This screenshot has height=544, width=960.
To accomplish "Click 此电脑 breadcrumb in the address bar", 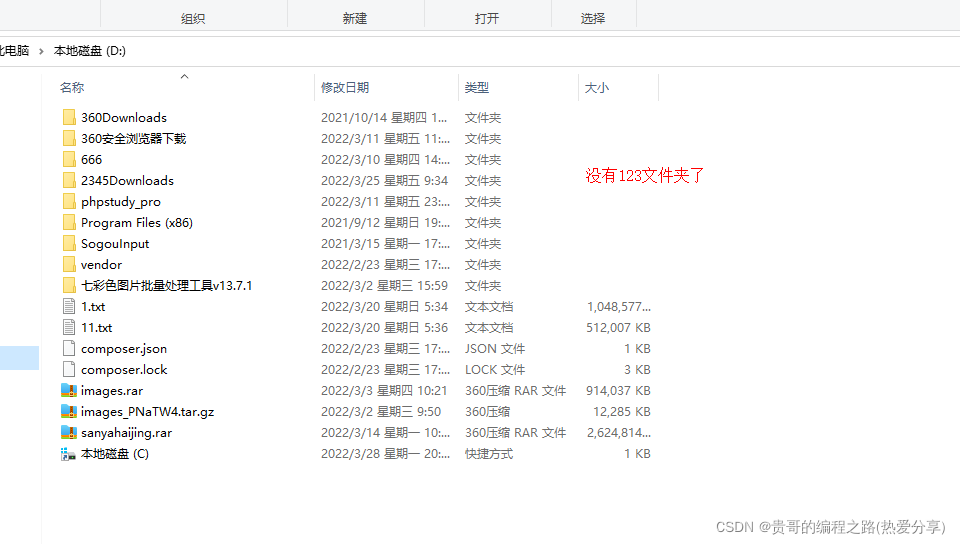I will [15, 51].
